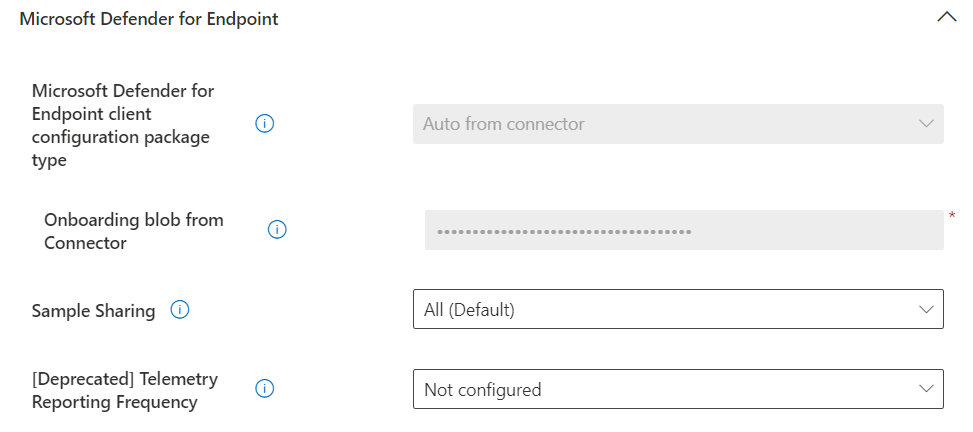The image size is (973, 432).
Task: Select the Not configured value text
Action: click(x=482, y=390)
